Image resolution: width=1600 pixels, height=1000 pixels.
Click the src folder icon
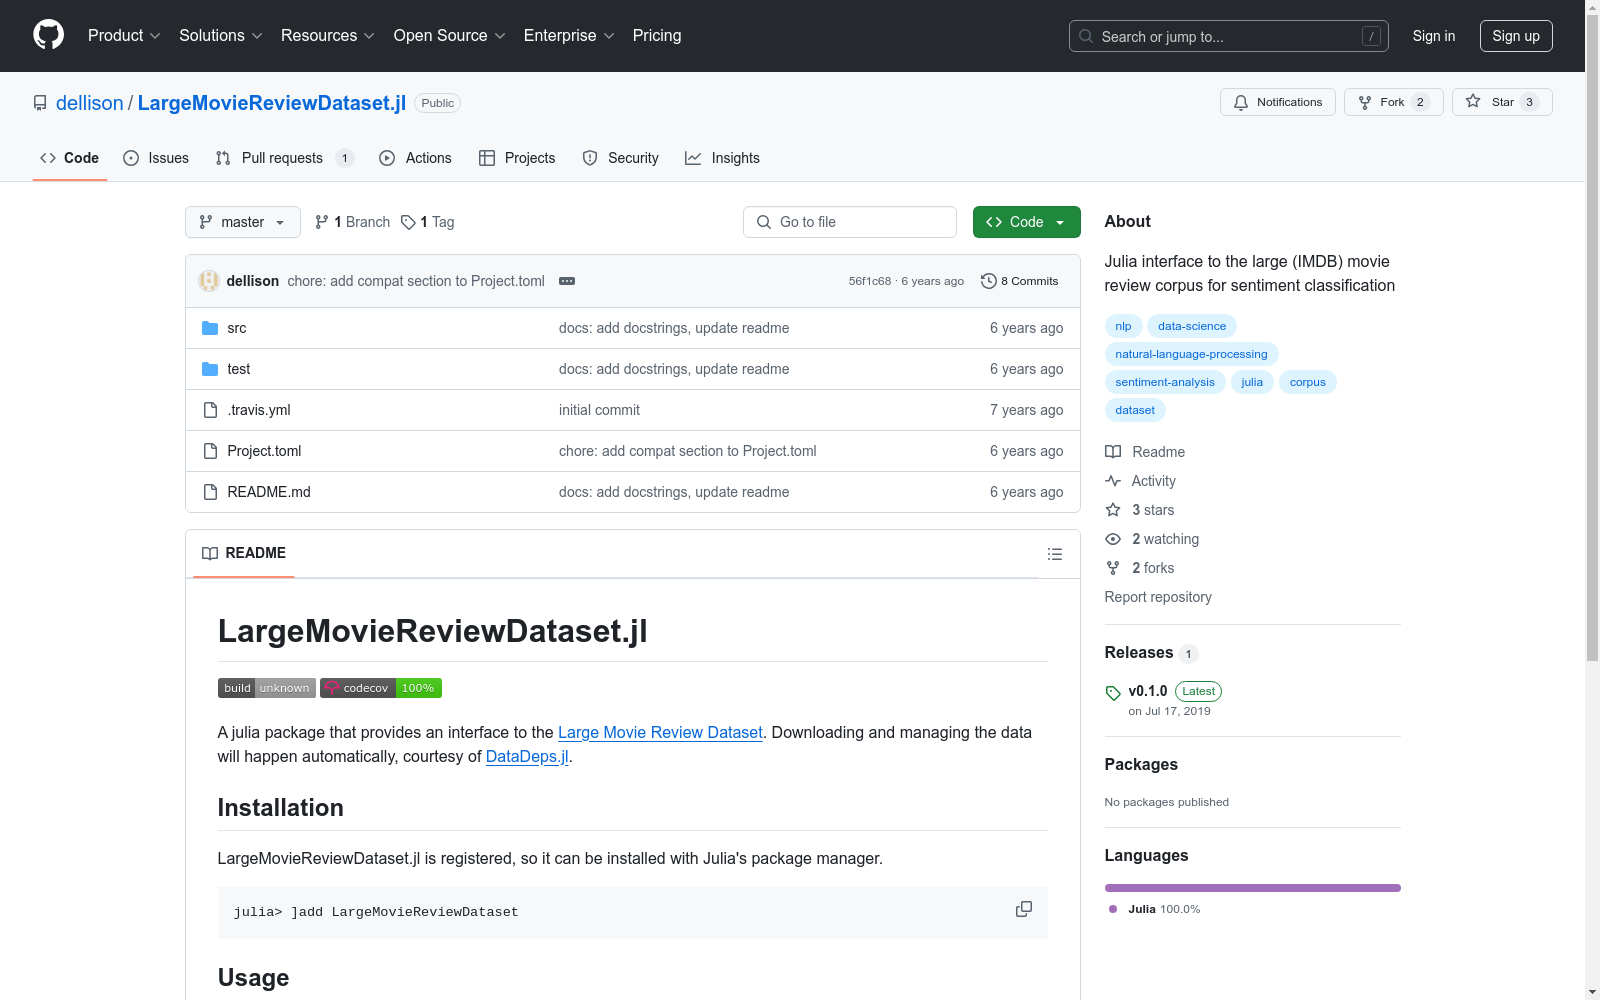[x=210, y=328]
